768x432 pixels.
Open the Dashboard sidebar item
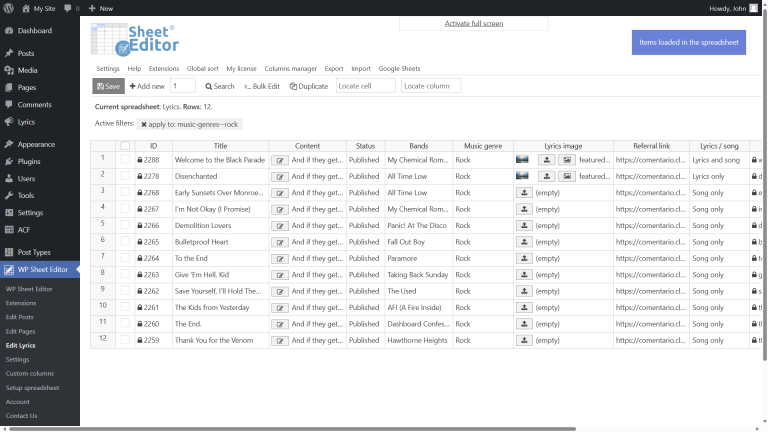tap(34, 30)
